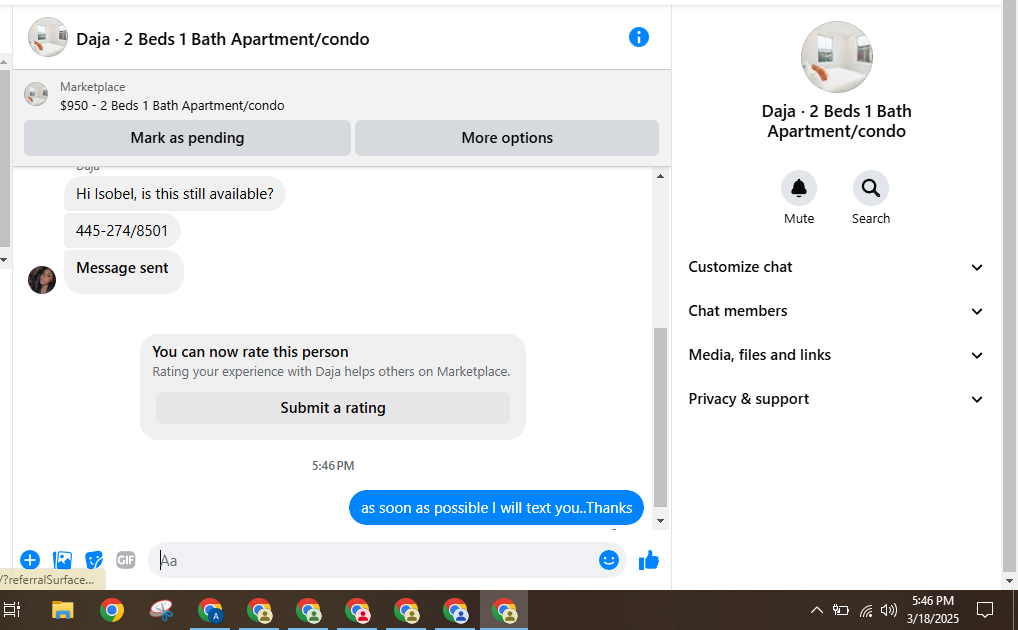Viewport: 1018px width, 630px height.
Task: Expand the Privacy & support section
Action: coord(836,399)
